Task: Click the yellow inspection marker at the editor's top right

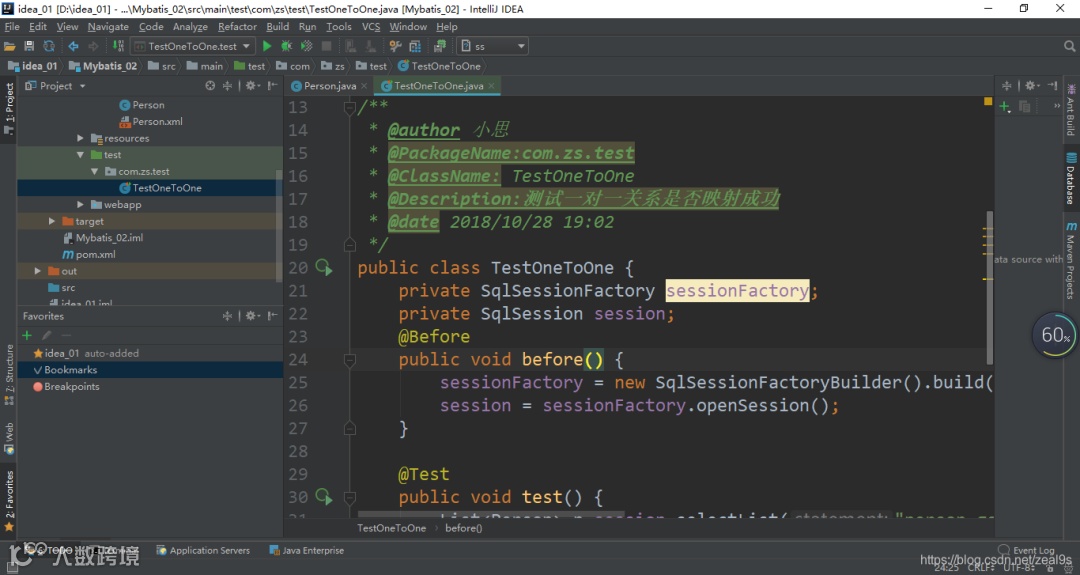Action: click(x=988, y=101)
